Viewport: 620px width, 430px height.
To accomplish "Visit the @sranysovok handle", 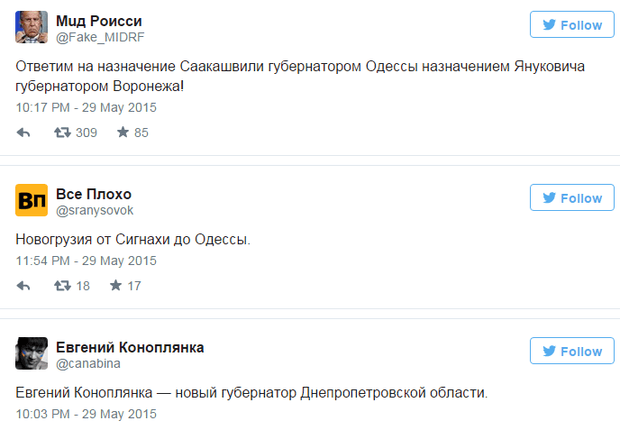I will (x=95, y=211).
